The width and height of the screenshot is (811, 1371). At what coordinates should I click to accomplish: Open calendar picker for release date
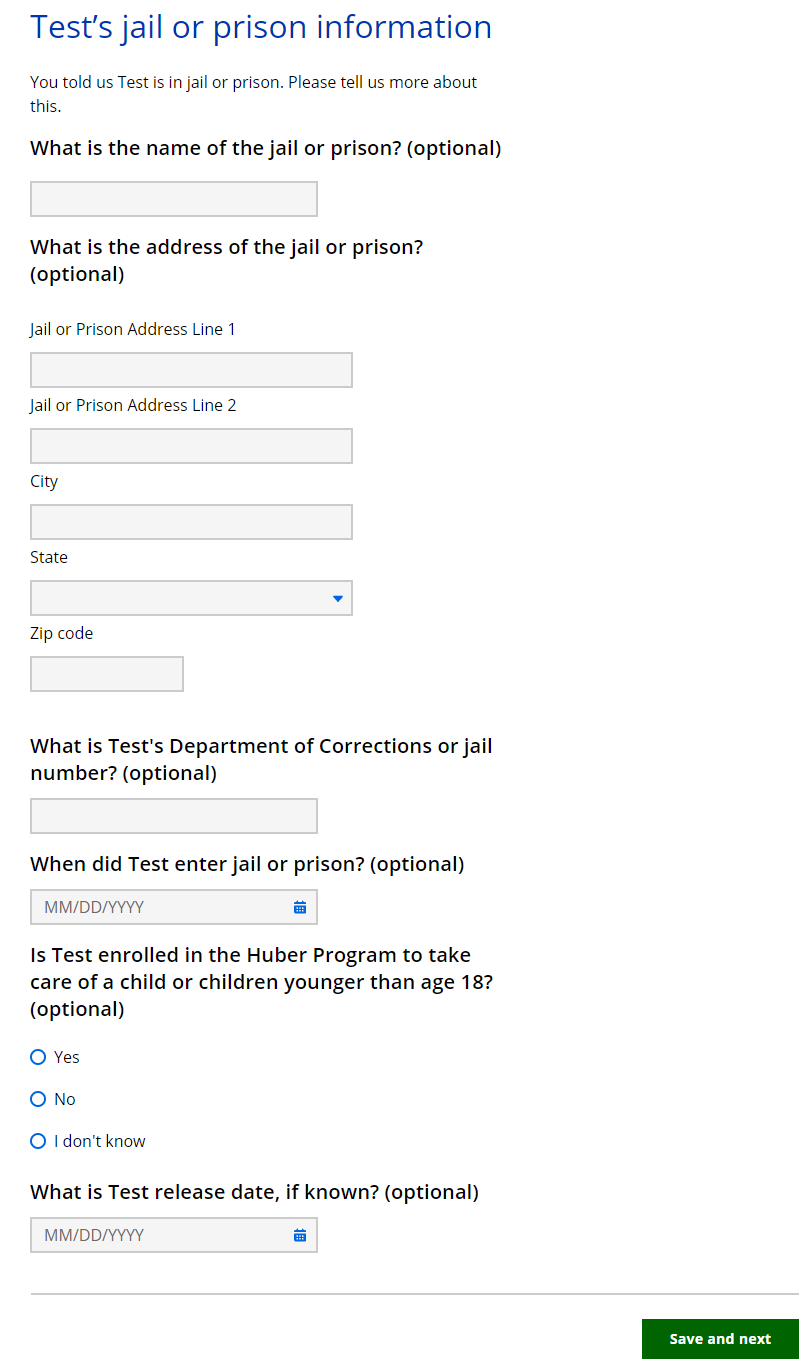299,1235
